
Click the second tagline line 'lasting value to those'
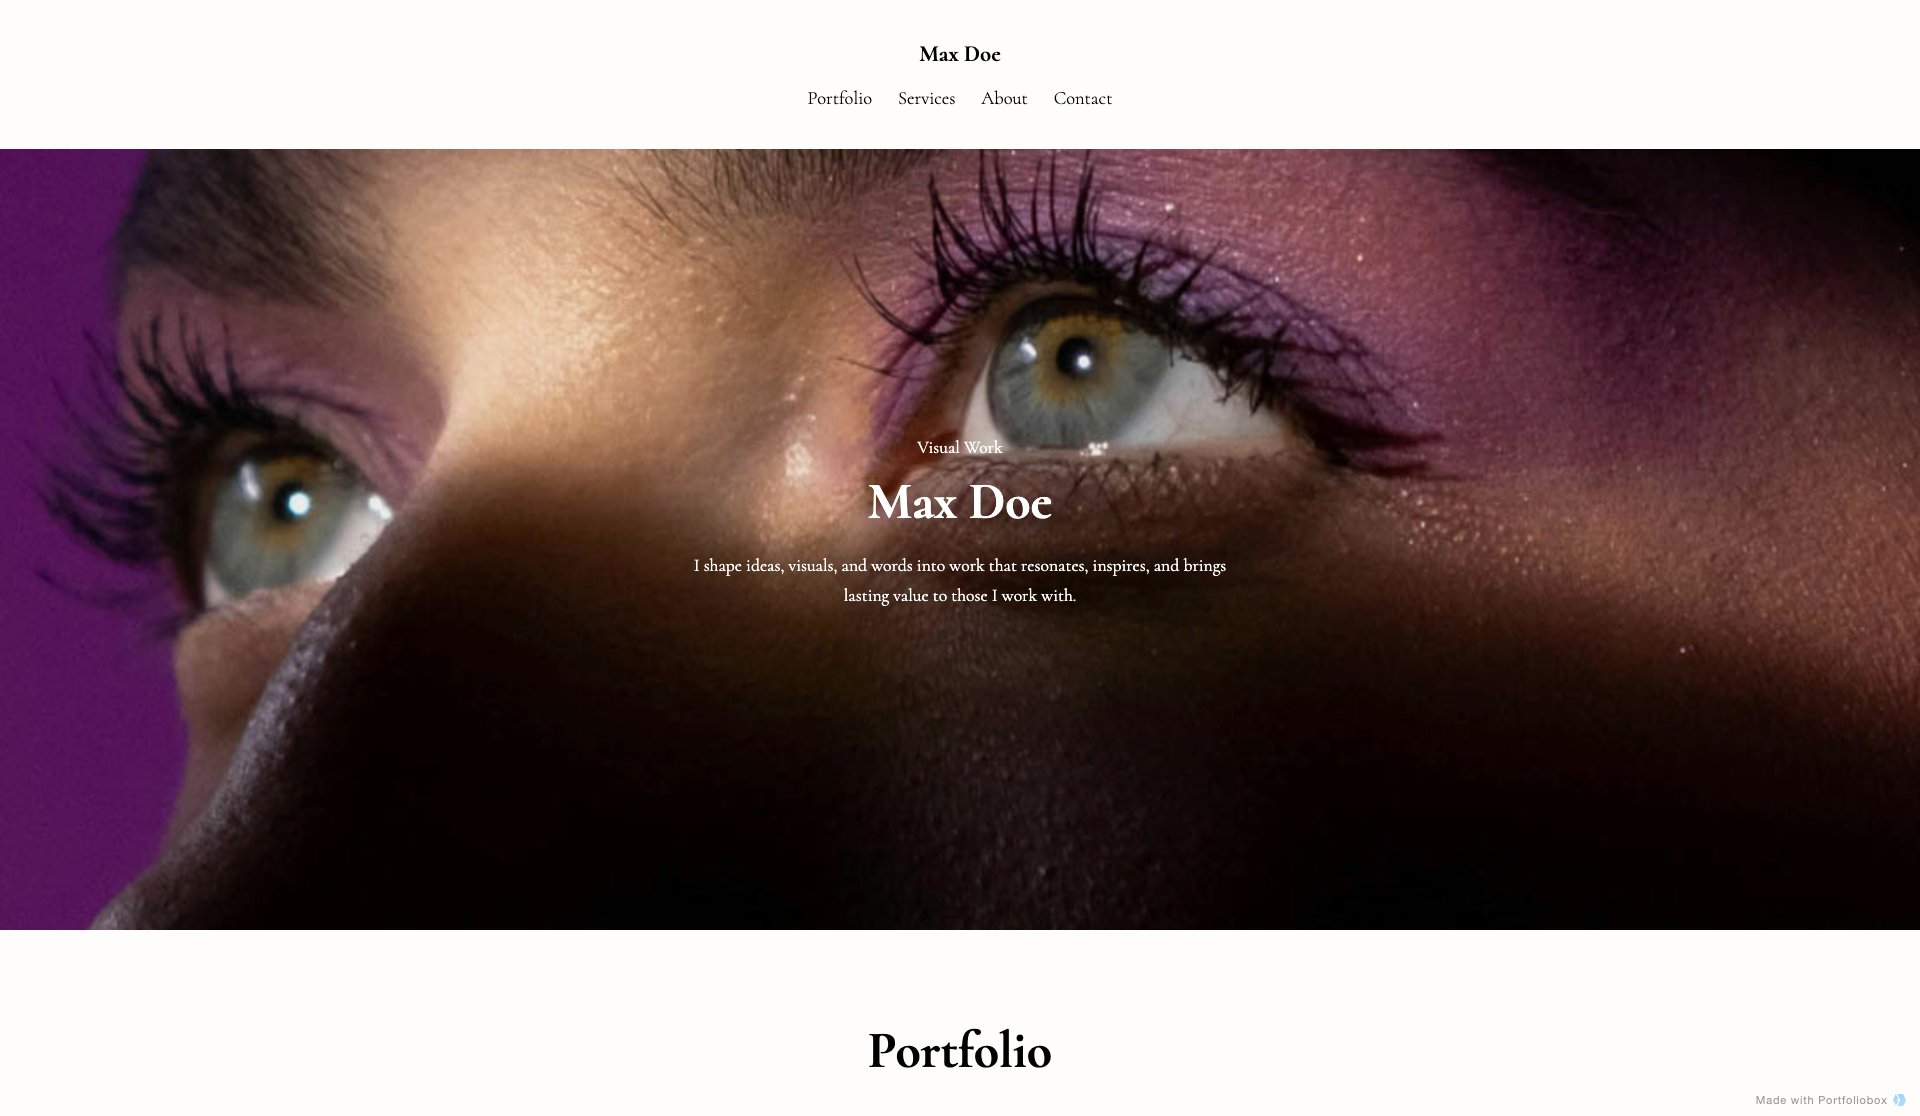pos(960,595)
